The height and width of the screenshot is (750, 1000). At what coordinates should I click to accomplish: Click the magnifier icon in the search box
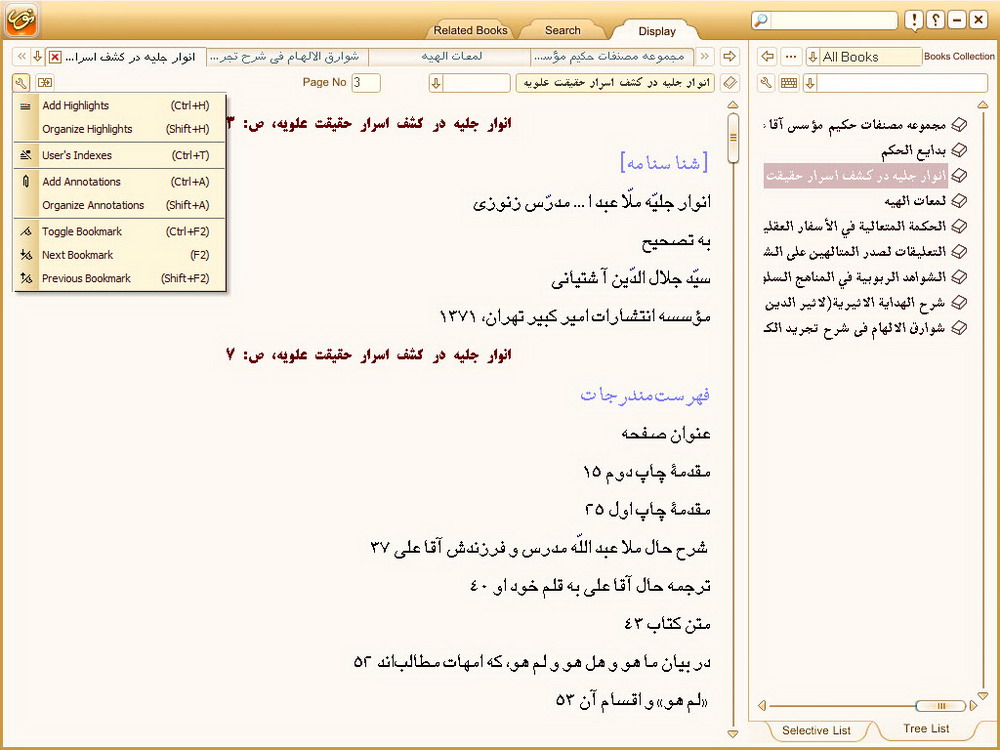(762, 20)
